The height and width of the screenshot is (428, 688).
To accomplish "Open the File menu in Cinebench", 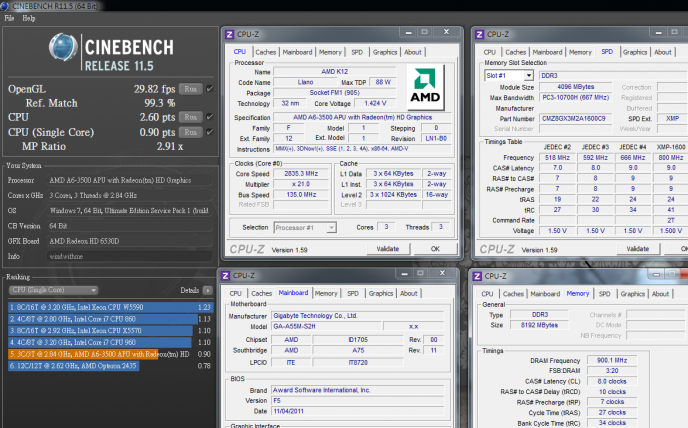I will [9, 18].
